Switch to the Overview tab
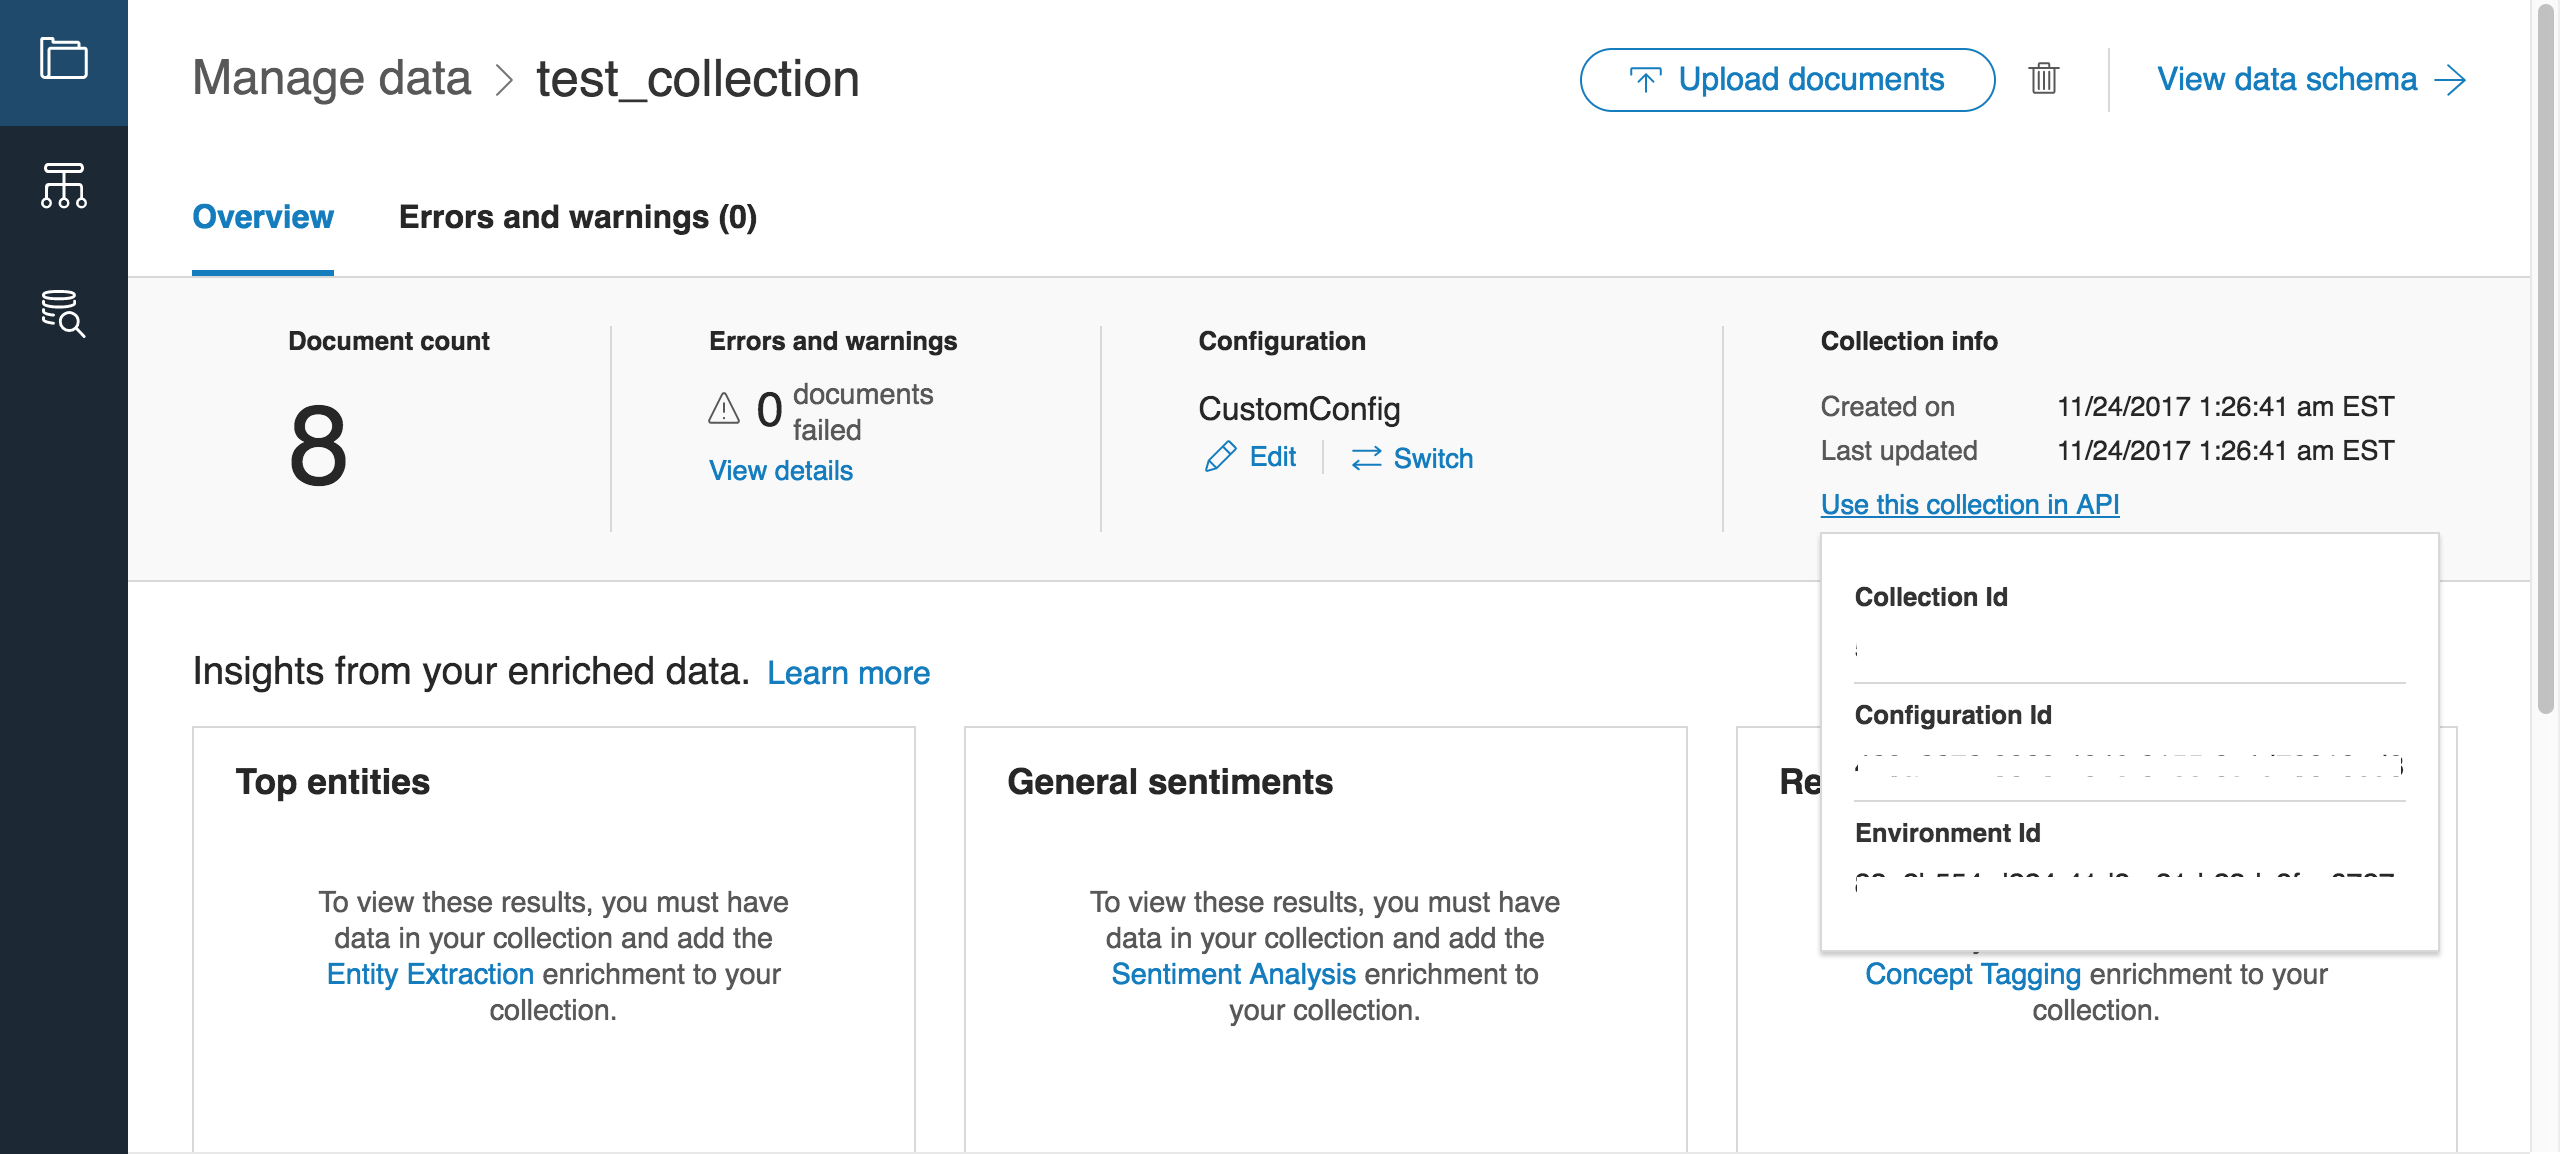This screenshot has height=1154, width=2560. point(262,217)
